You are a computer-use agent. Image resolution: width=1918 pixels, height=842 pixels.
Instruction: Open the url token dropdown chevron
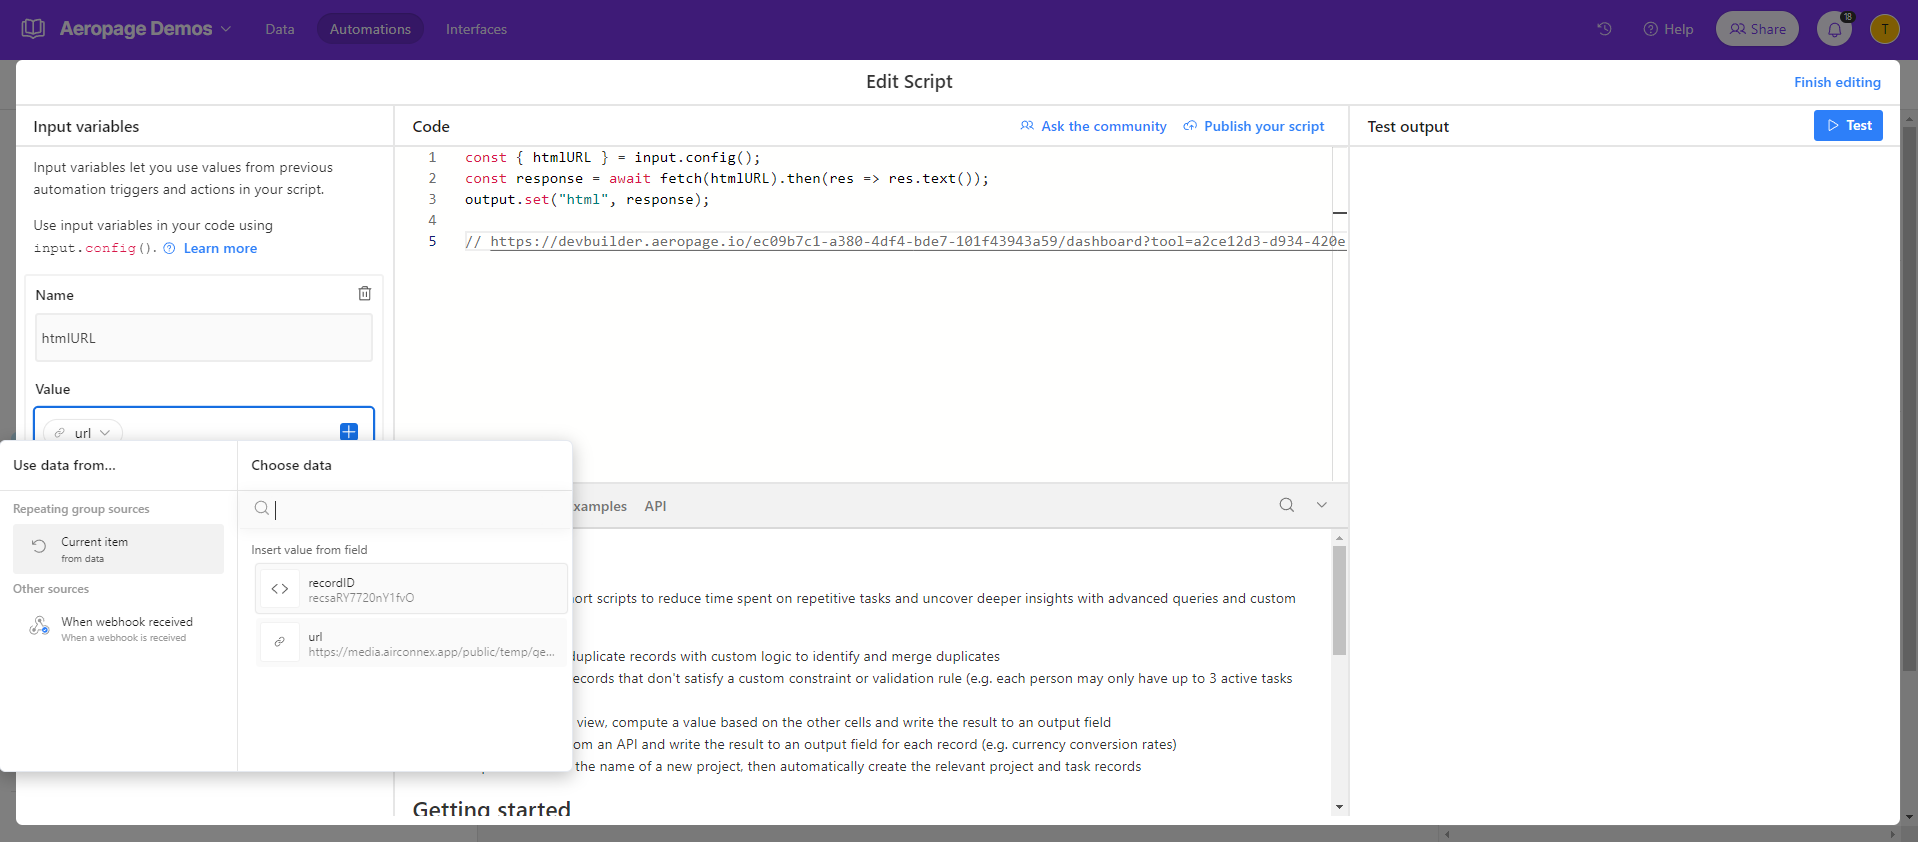[105, 433]
